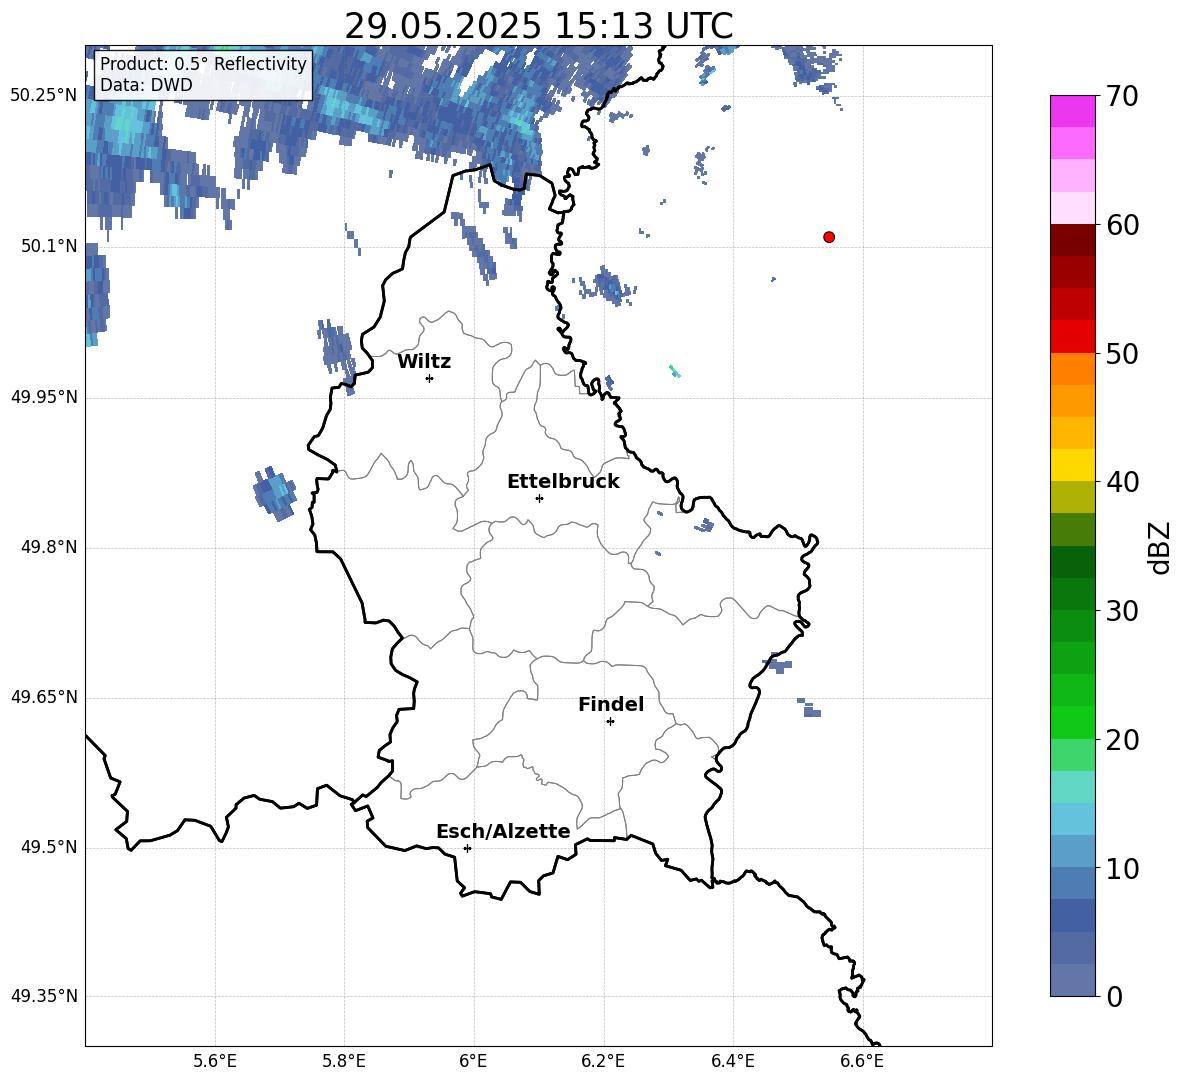
Task: Click the 10 tick on the colorbar
Action: [x=1122, y=868]
